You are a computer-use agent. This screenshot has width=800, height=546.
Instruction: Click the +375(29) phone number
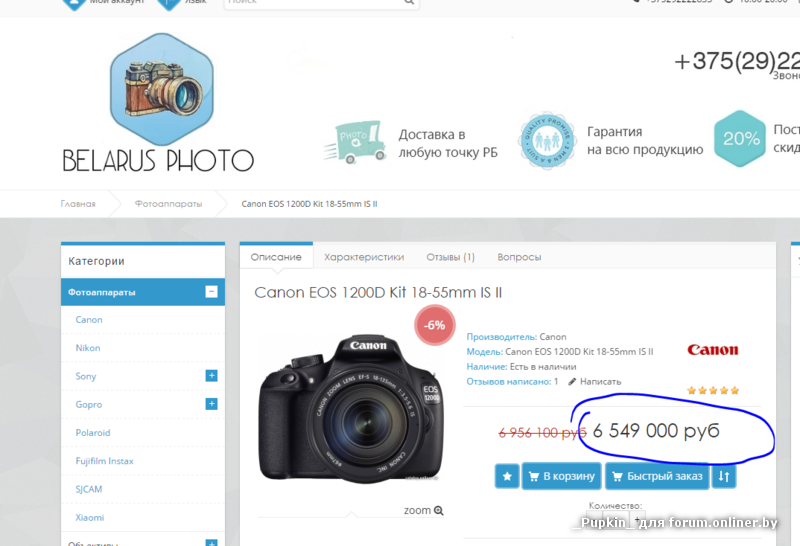(x=737, y=62)
